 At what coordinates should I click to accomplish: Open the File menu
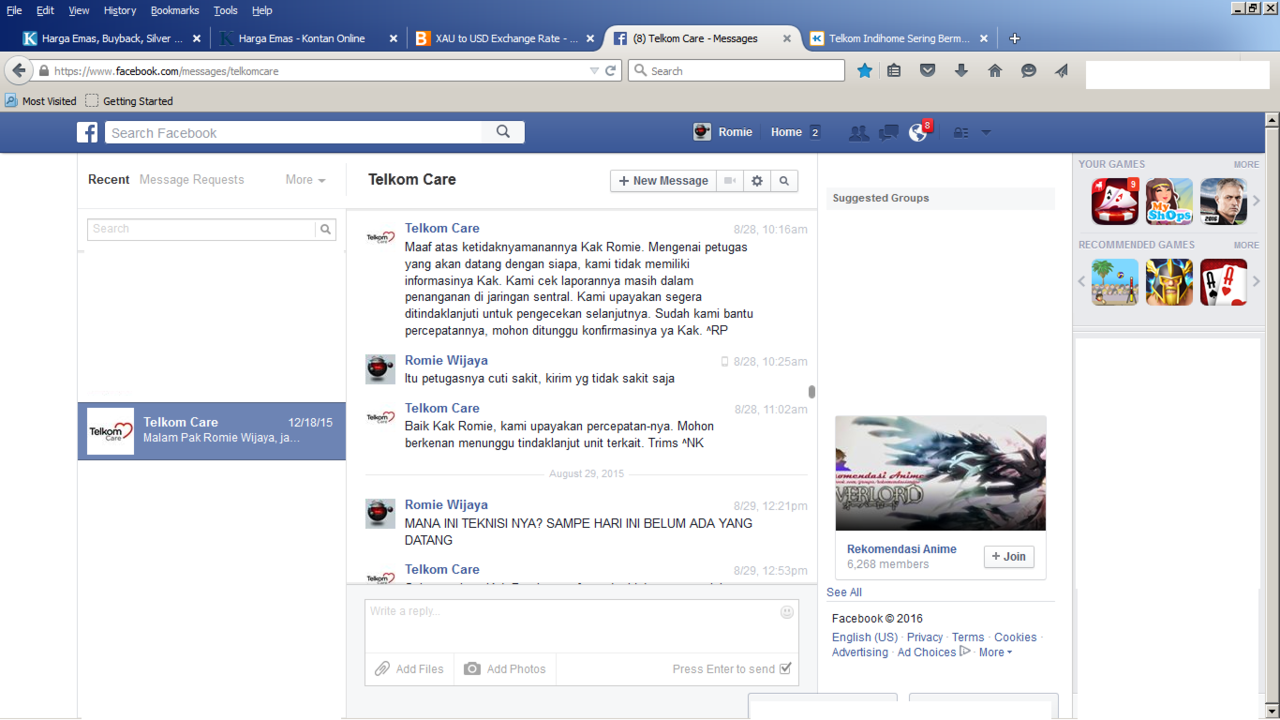(x=14, y=10)
